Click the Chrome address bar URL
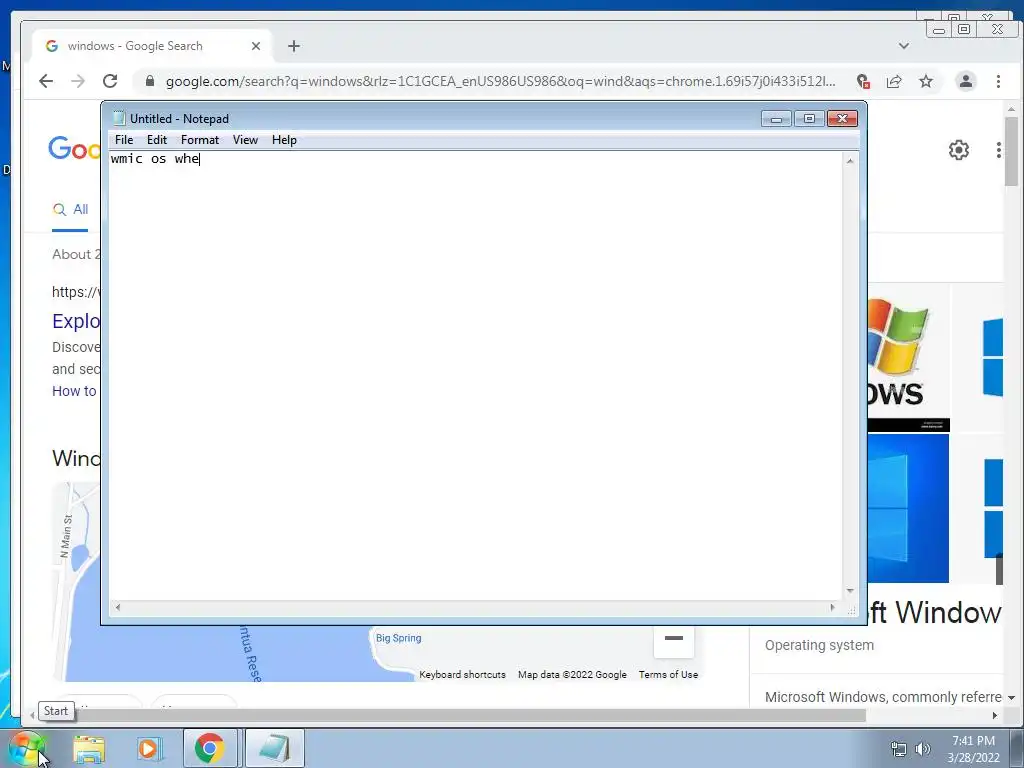Image resolution: width=1024 pixels, height=768 pixels. tap(500, 82)
